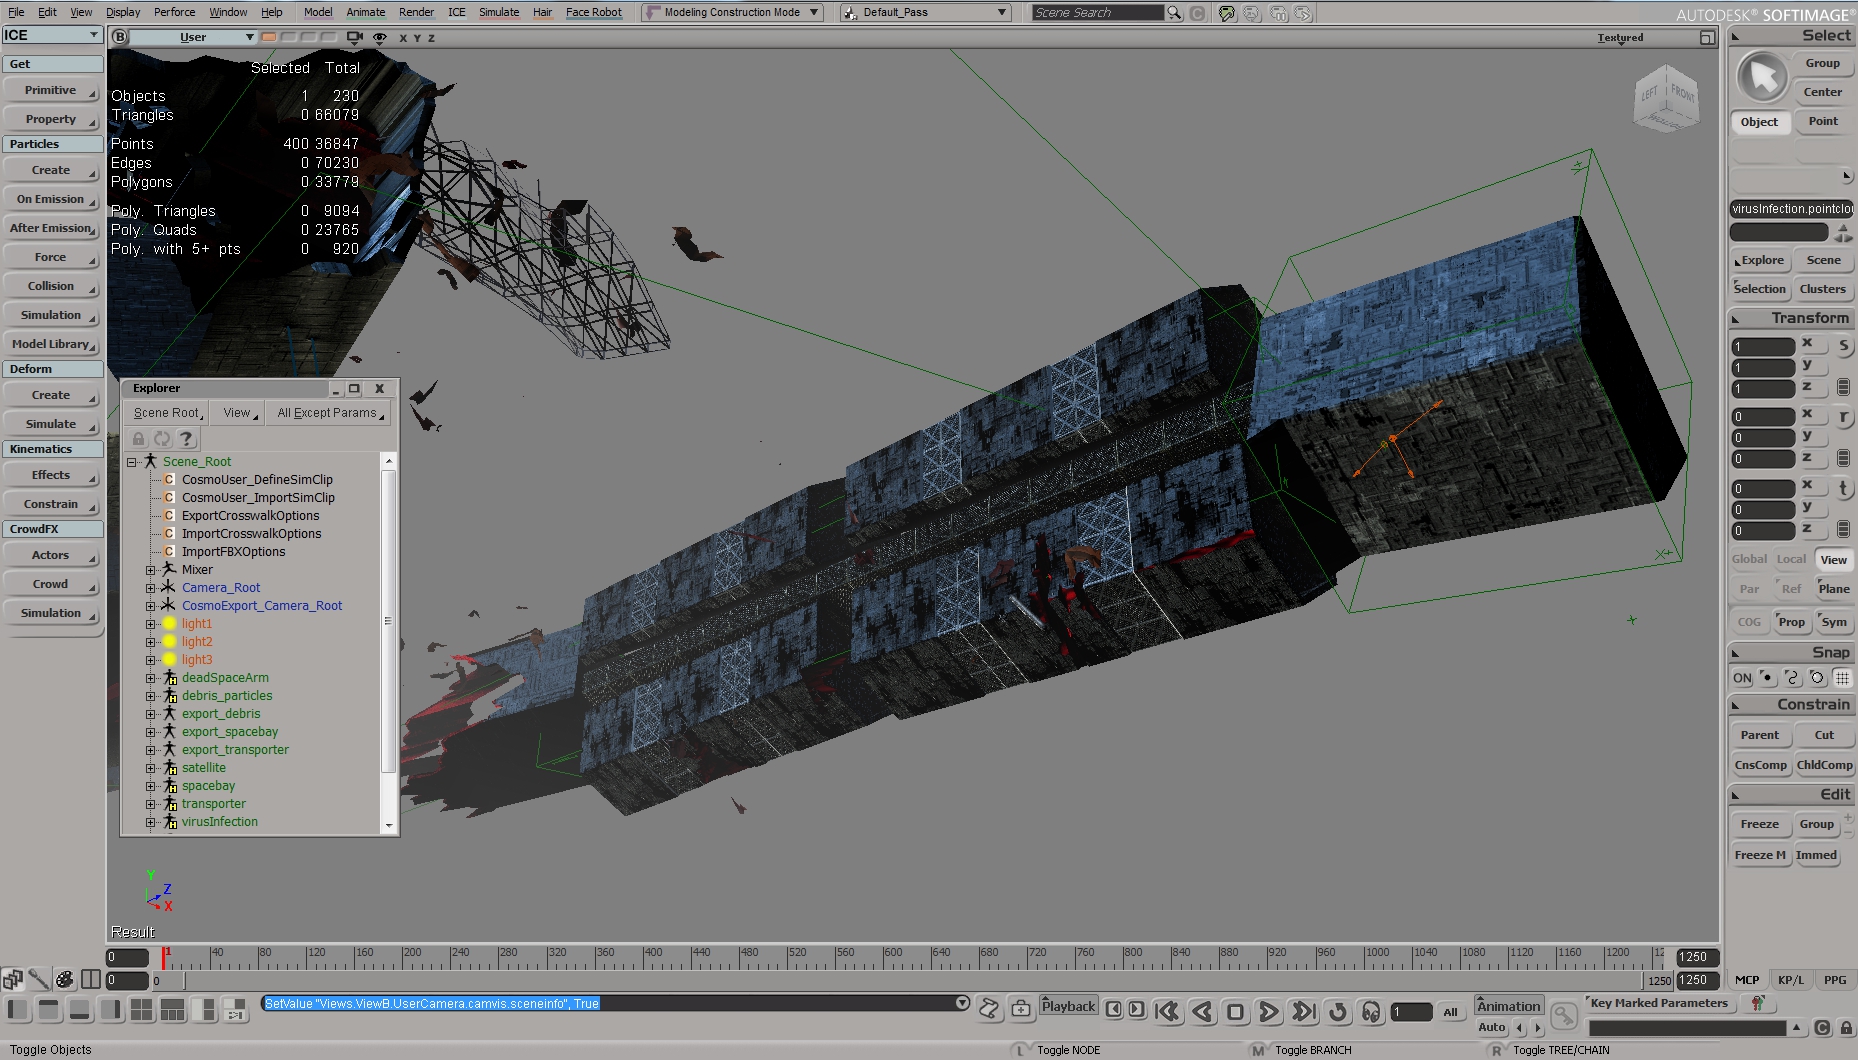1858x1060 pixels.
Task: Open the Modeling Construction Mode dropdown
Action: coord(733,12)
